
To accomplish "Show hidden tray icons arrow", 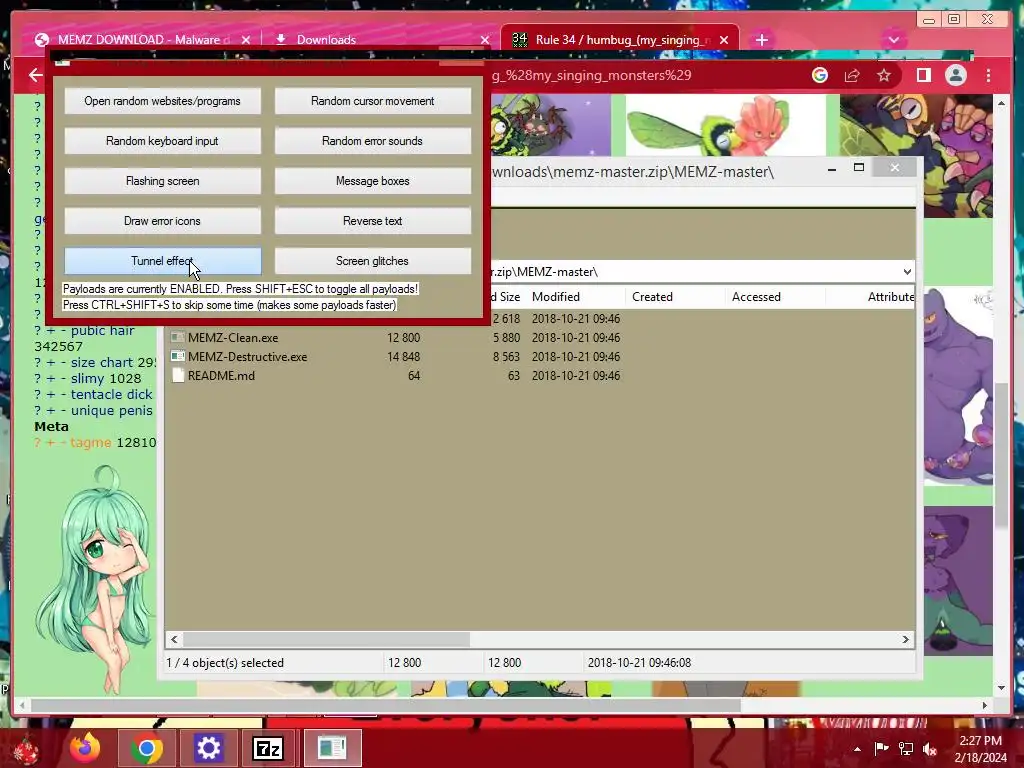I will [857, 749].
